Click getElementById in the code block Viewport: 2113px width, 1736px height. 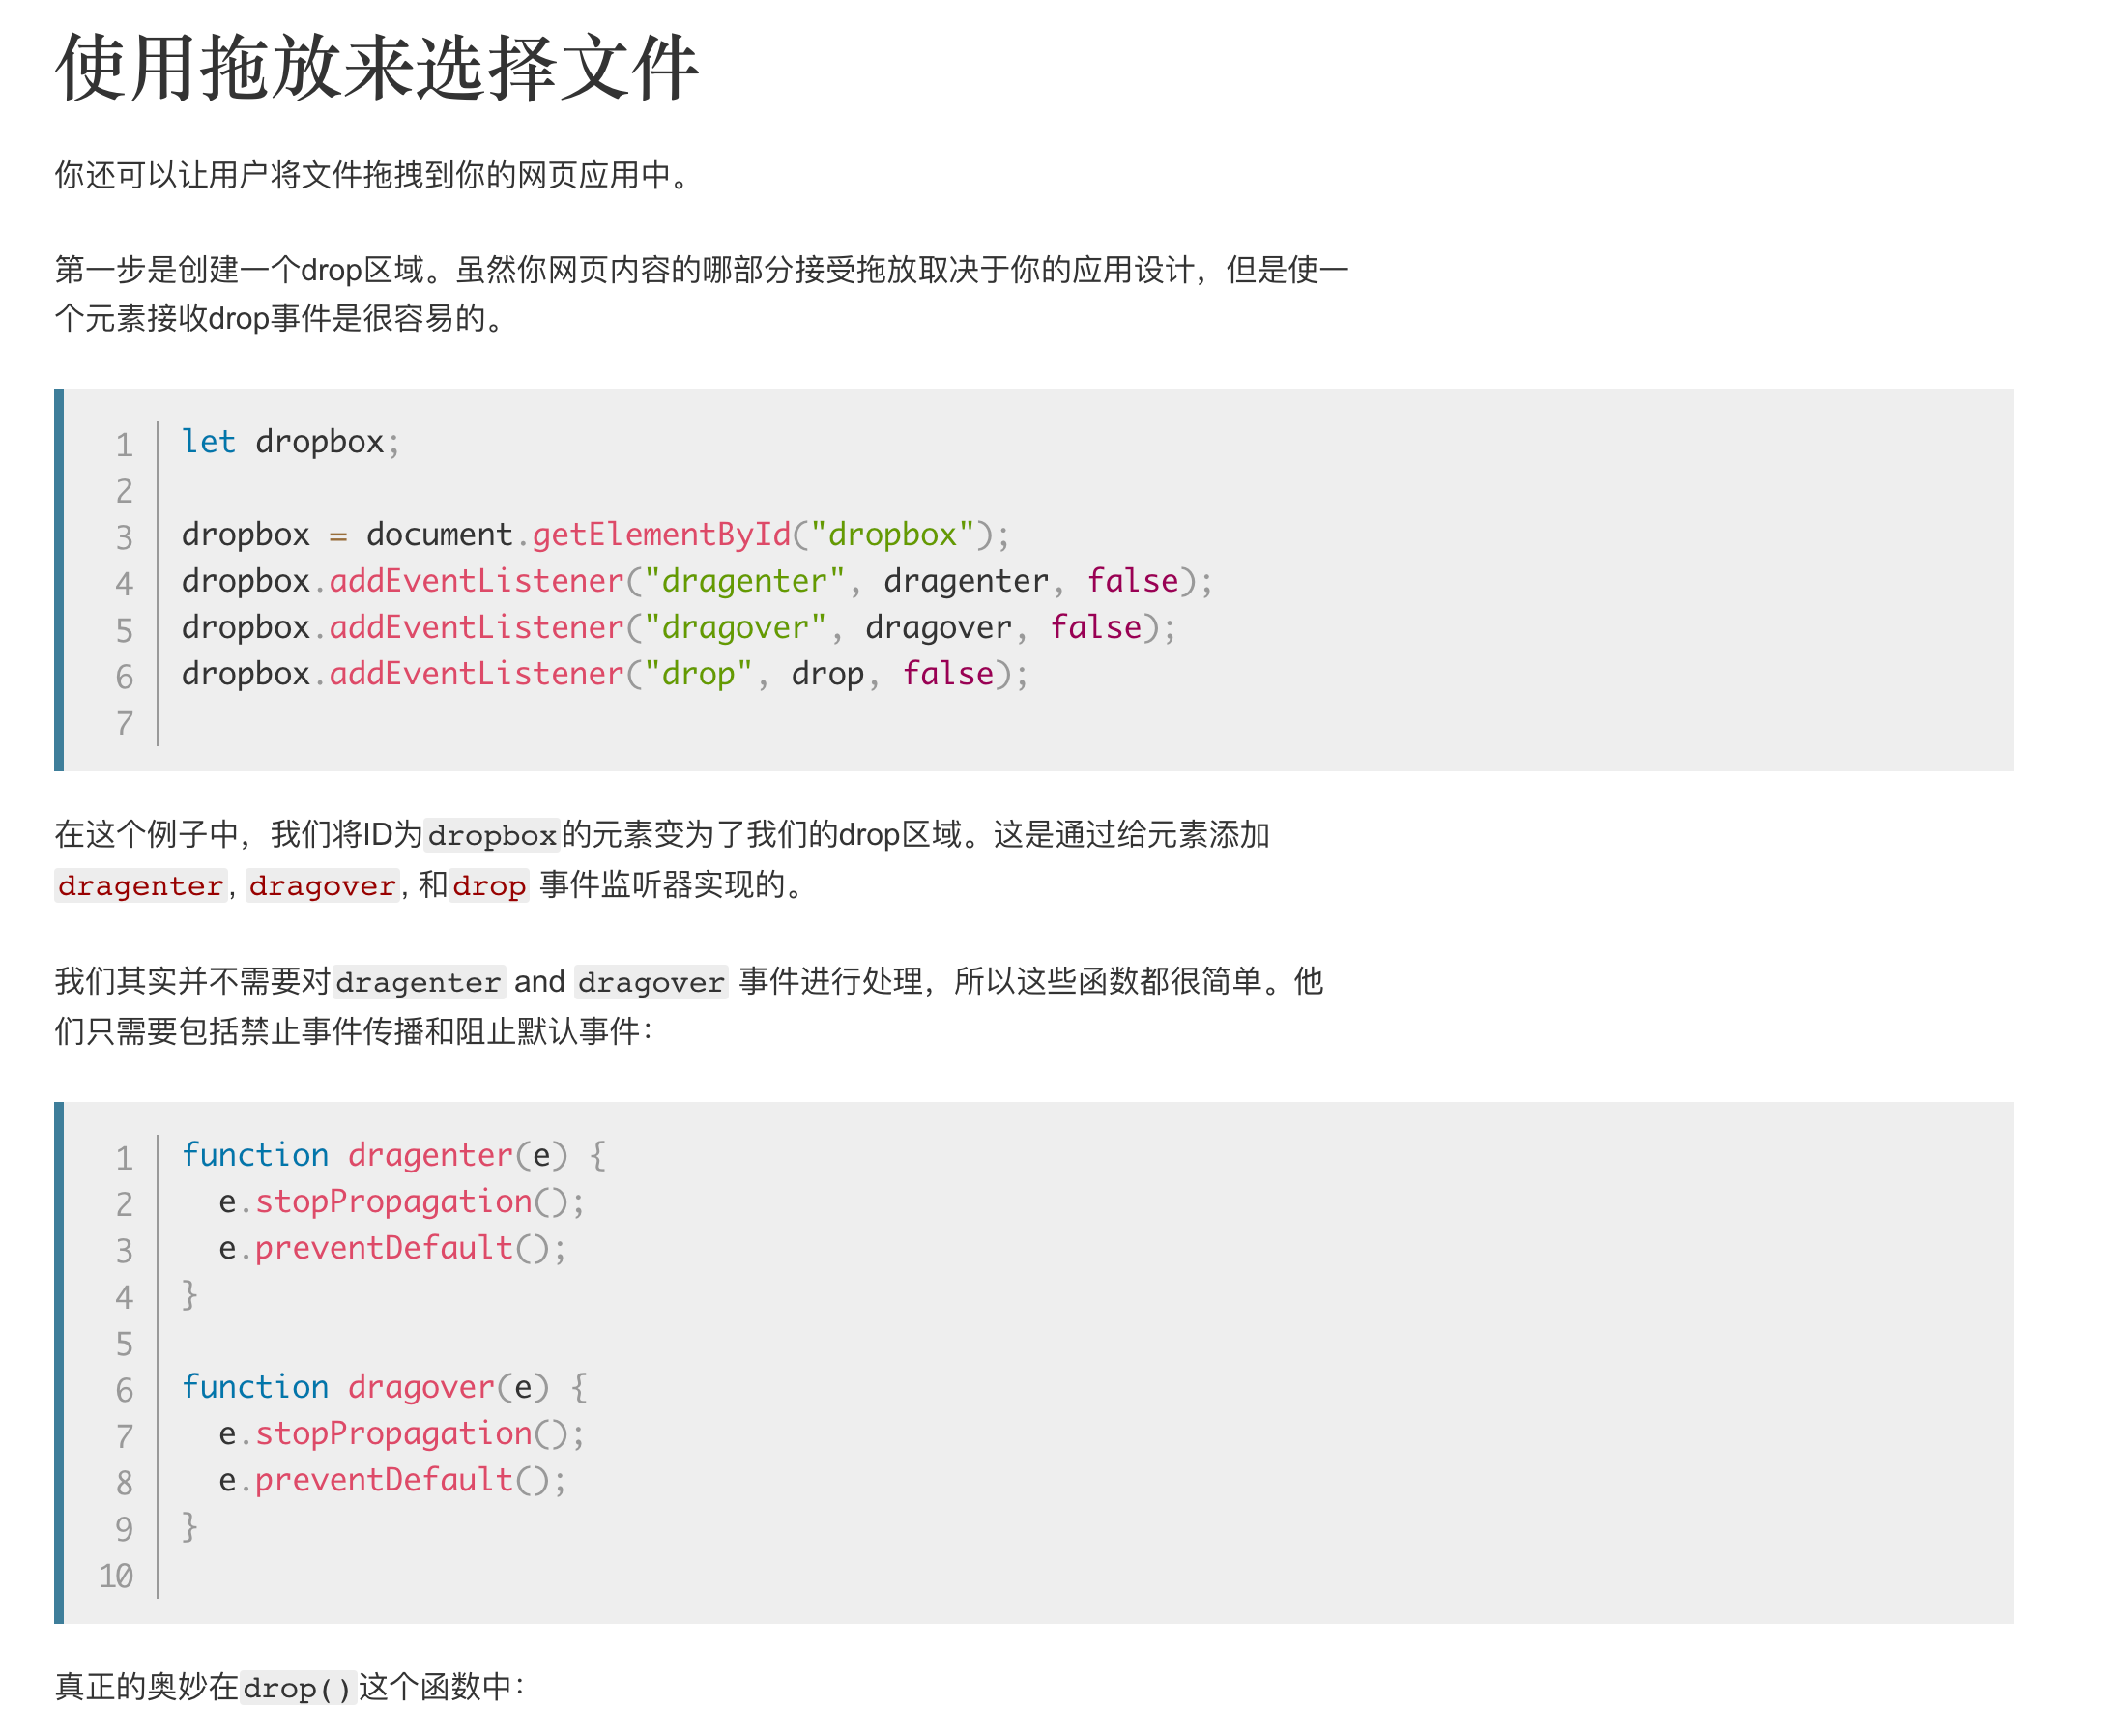pyautogui.click(x=660, y=534)
